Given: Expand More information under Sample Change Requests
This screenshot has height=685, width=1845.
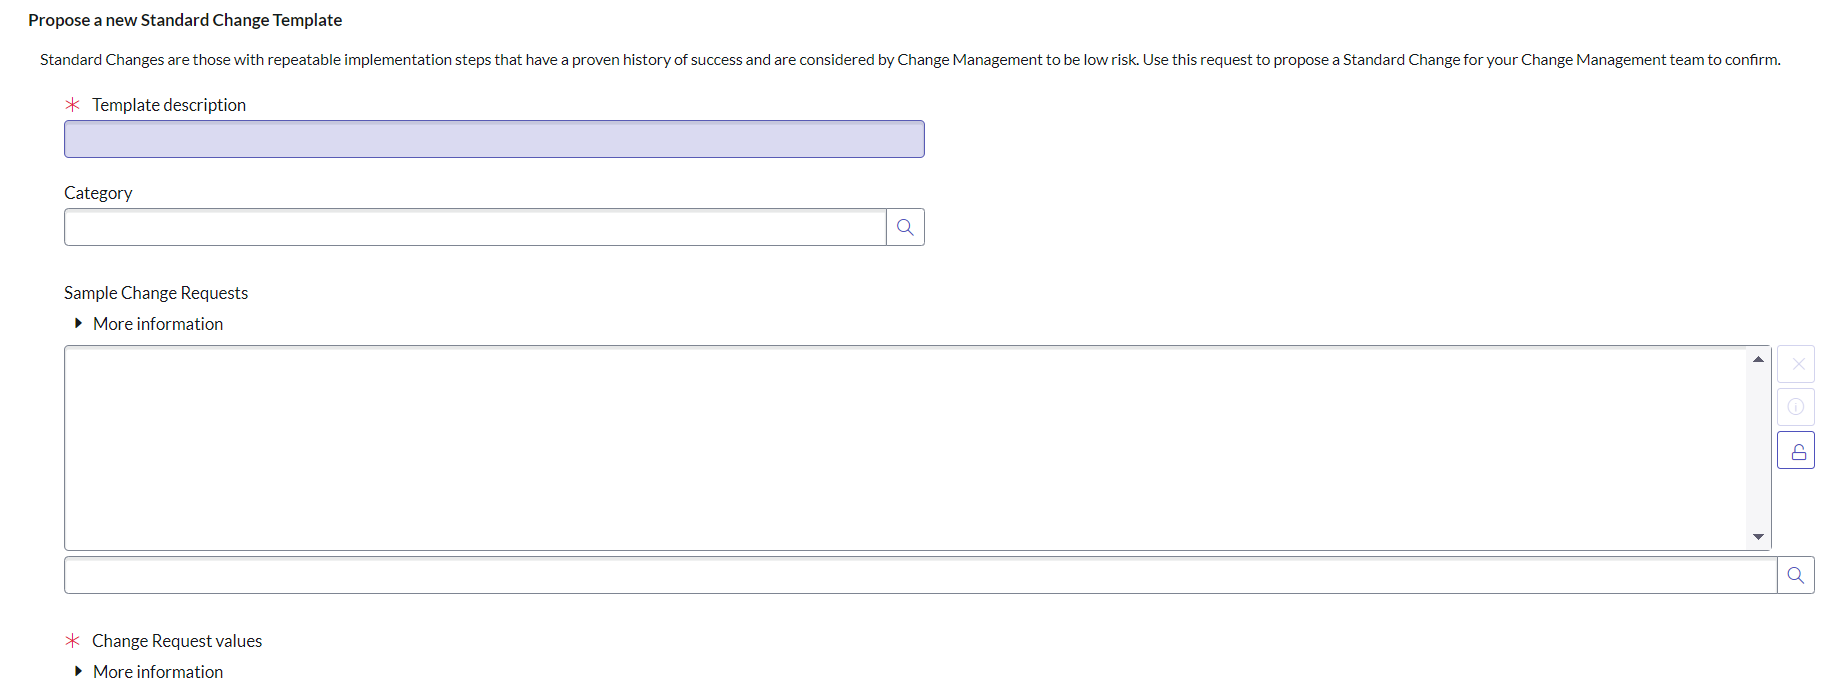Looking at the screenshot, I should click(x=157, y=324).
